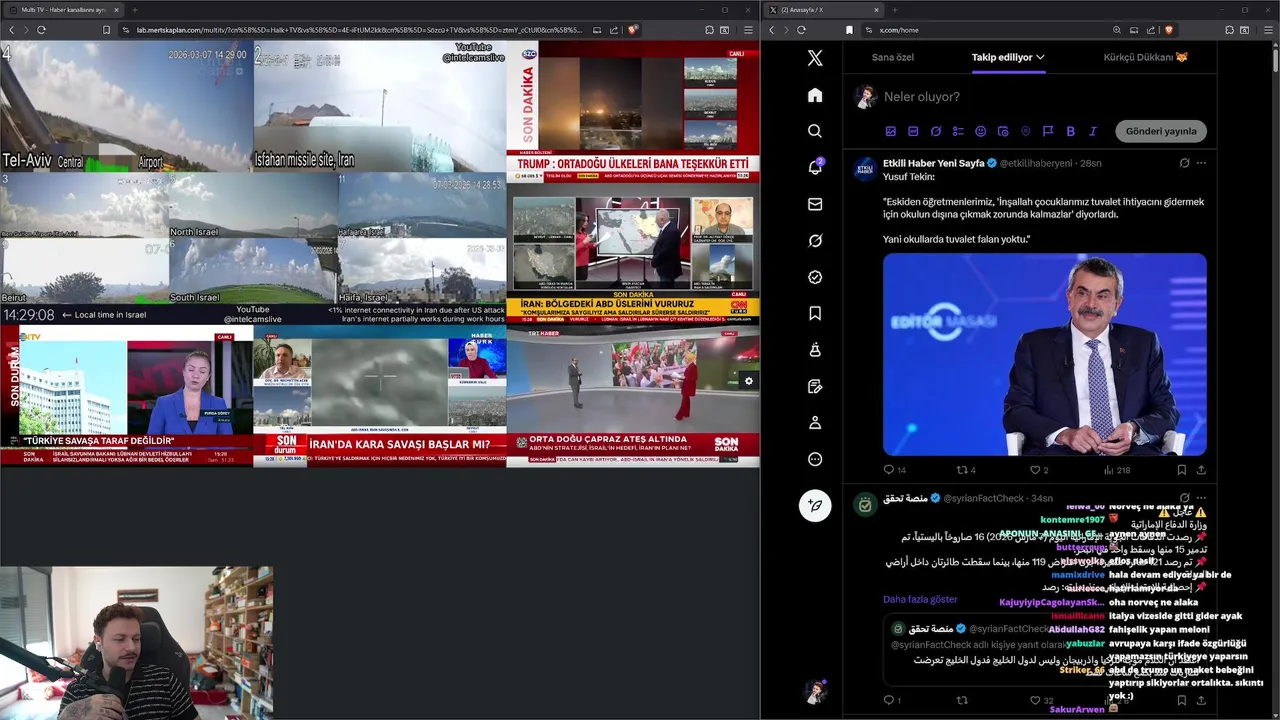Open more options on syrianFactCheck post
Viewport: 1280px width, 720px height.
click(x=1201, y=498)
